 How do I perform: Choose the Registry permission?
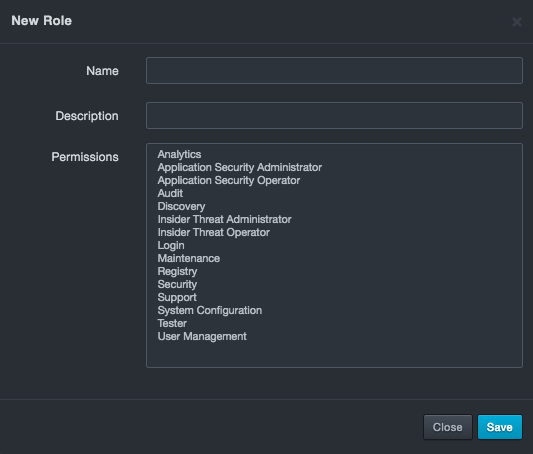177,271
